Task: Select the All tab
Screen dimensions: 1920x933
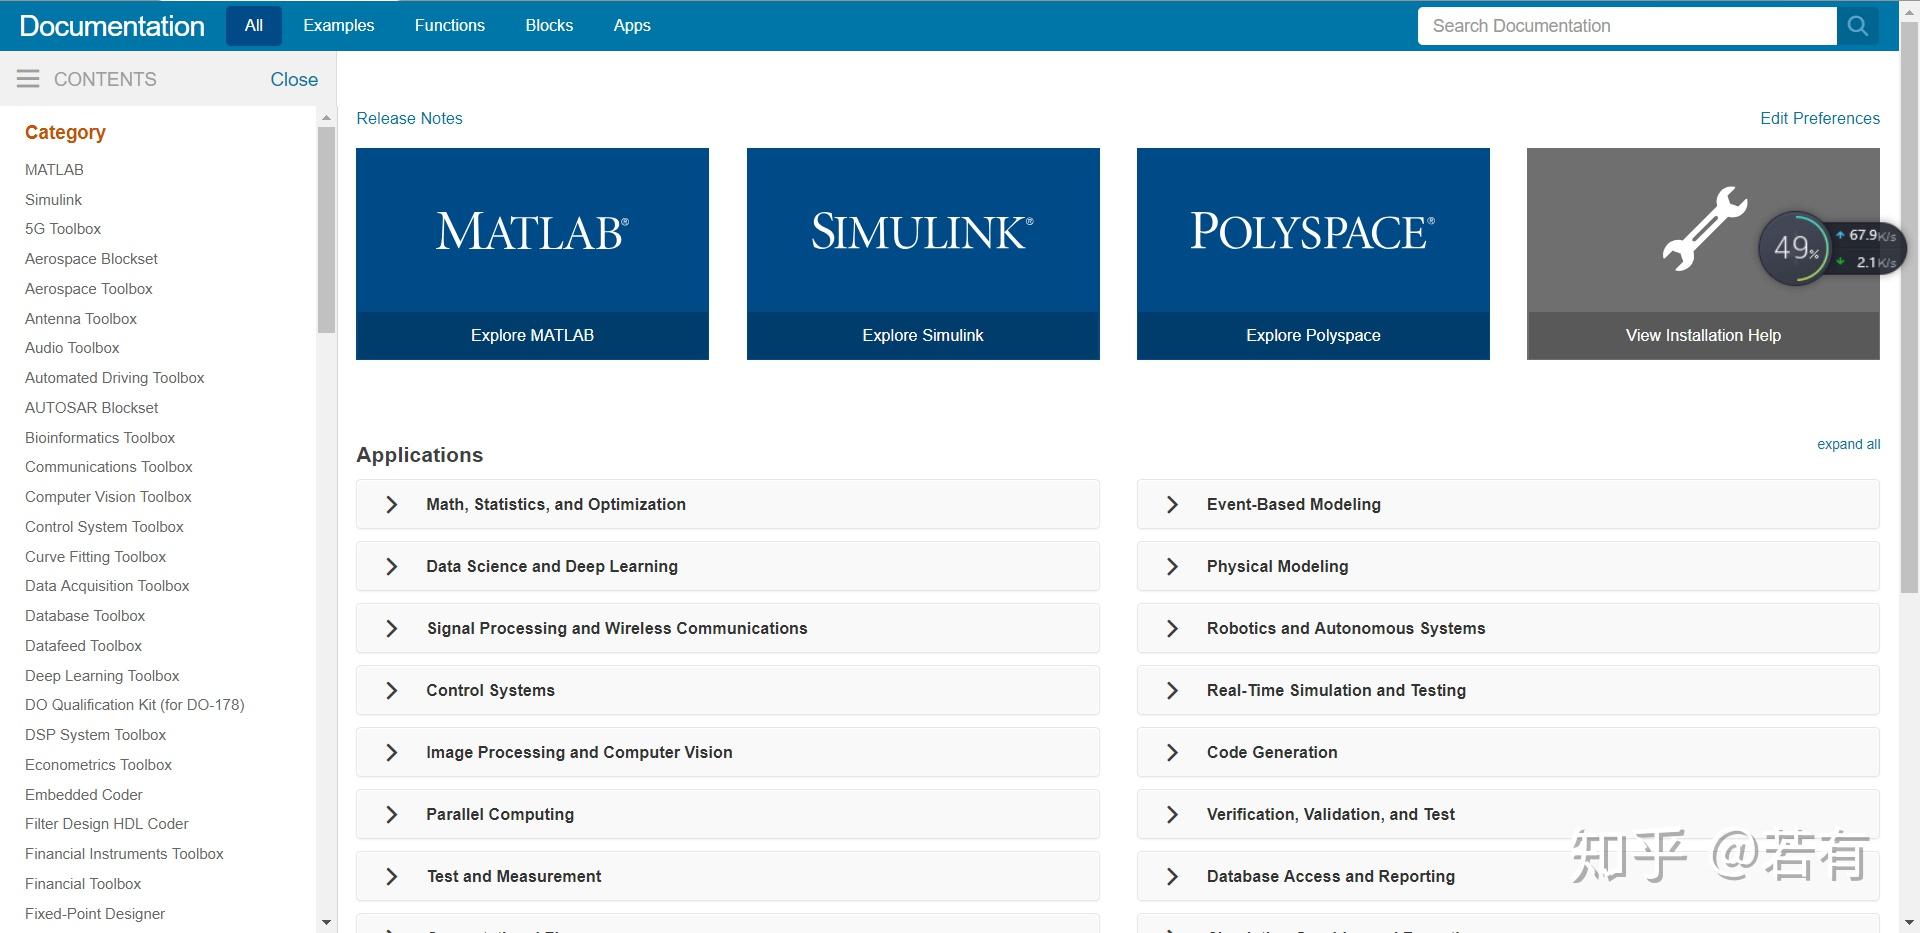Action: pyautogui.click(x=254, y=26)
